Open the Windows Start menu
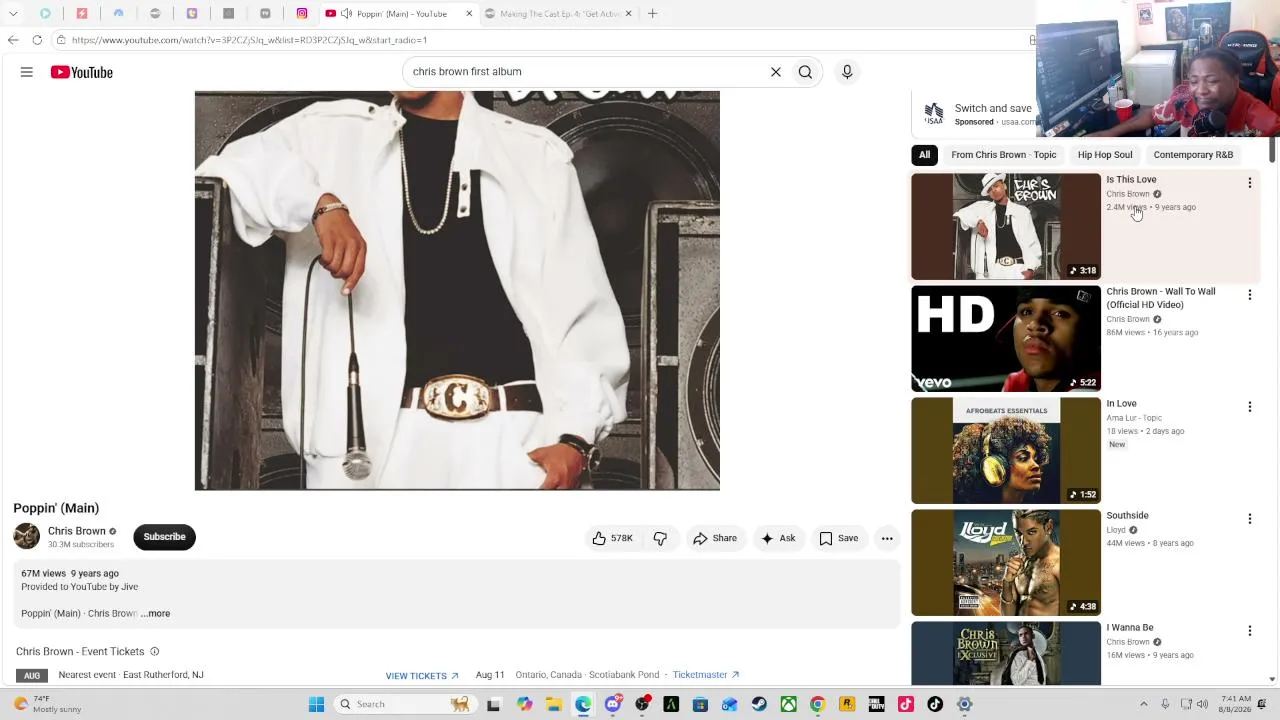Viewport: 1280px width, 720px height. (316, 704)
